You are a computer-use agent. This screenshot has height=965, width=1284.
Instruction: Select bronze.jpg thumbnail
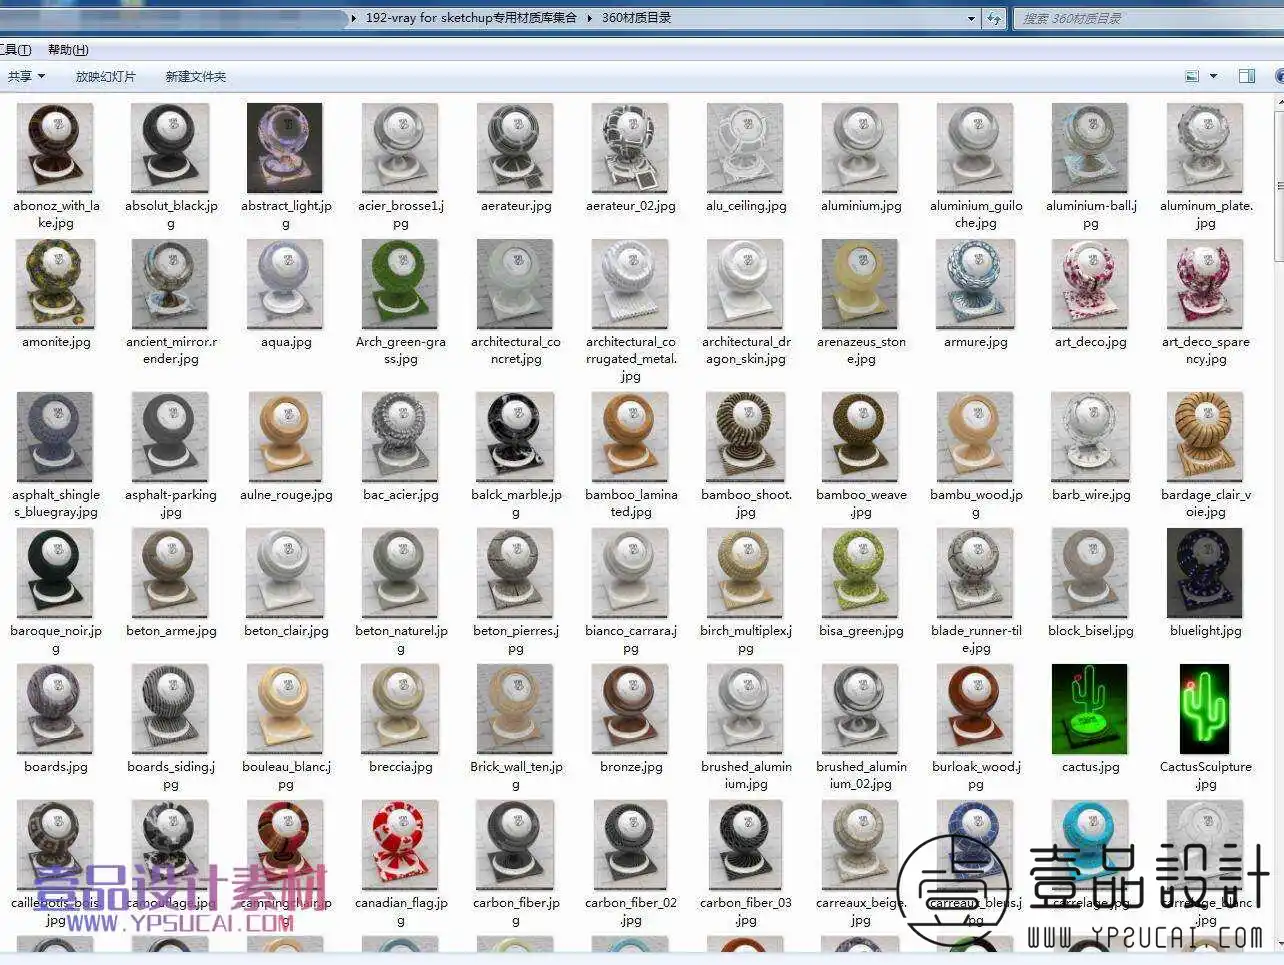click(x=630, y=709)
